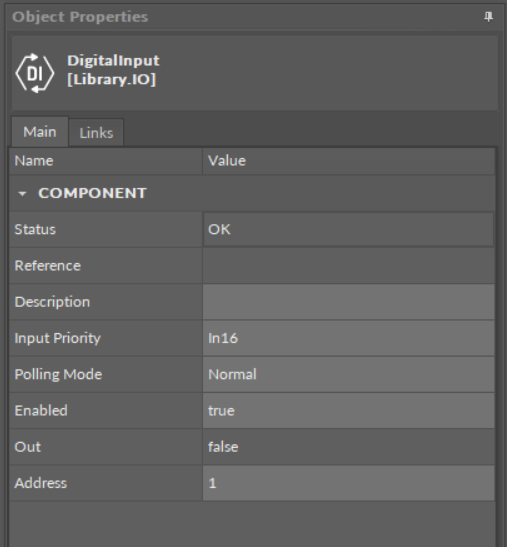
Task: Open the Input Priority In16 value dropdown
Action: (348, 338)
